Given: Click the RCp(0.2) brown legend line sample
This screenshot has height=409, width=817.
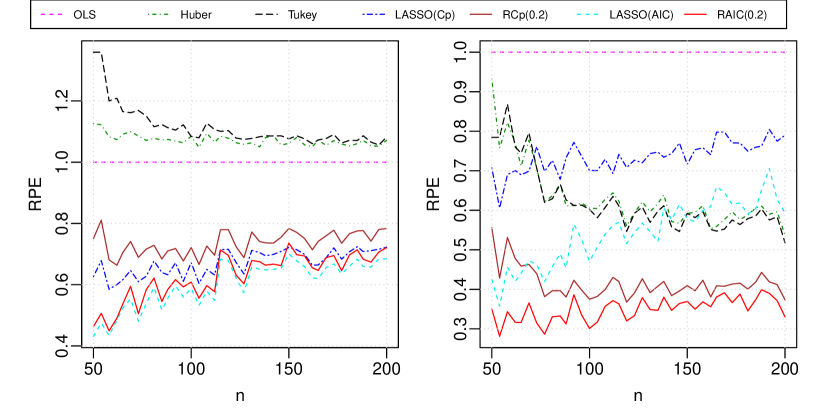Looking at the screenshot, I should 482,15.
